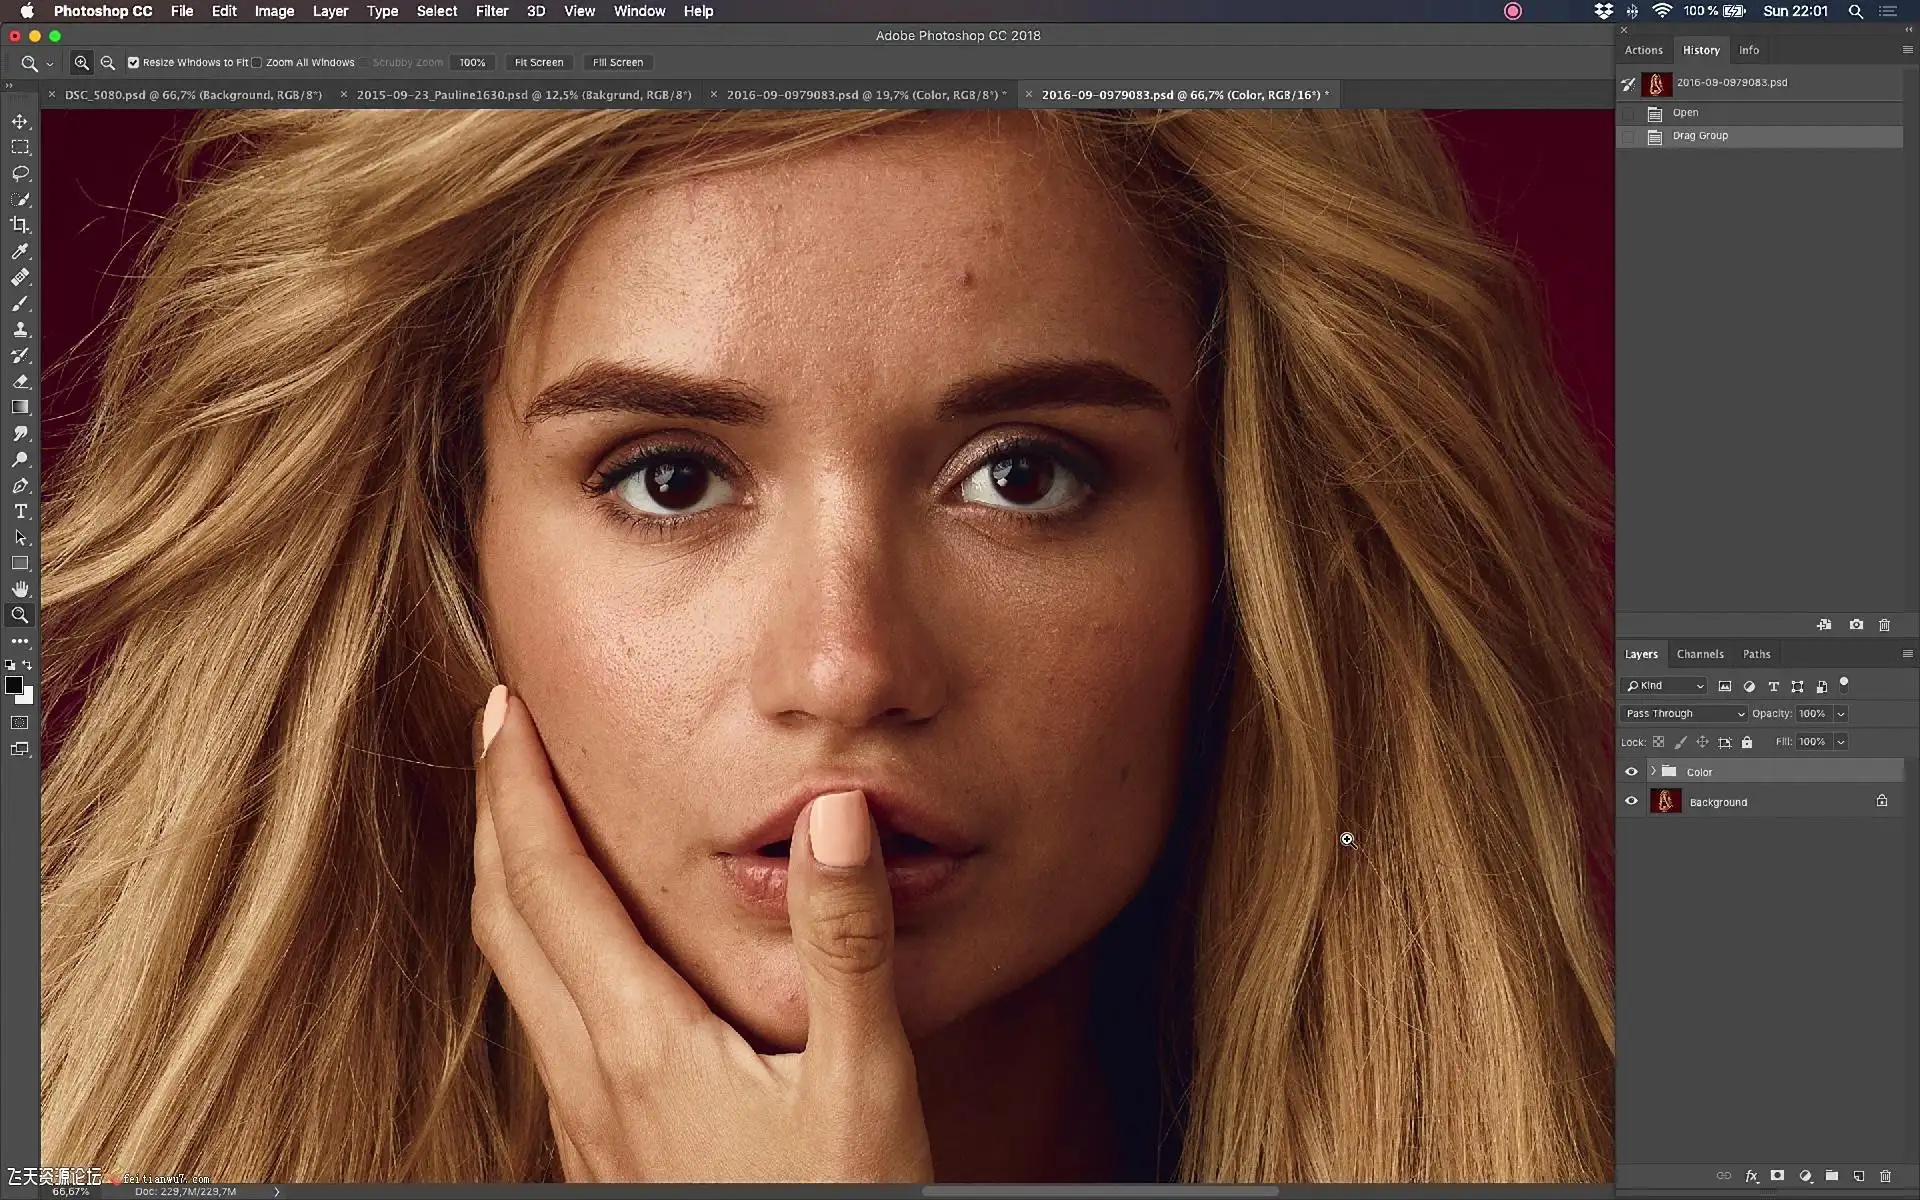Image resolution: width=1920 pixels, height=1200 pixels.
Task: Select the Crop tool
Action: [x=20, y=225]
